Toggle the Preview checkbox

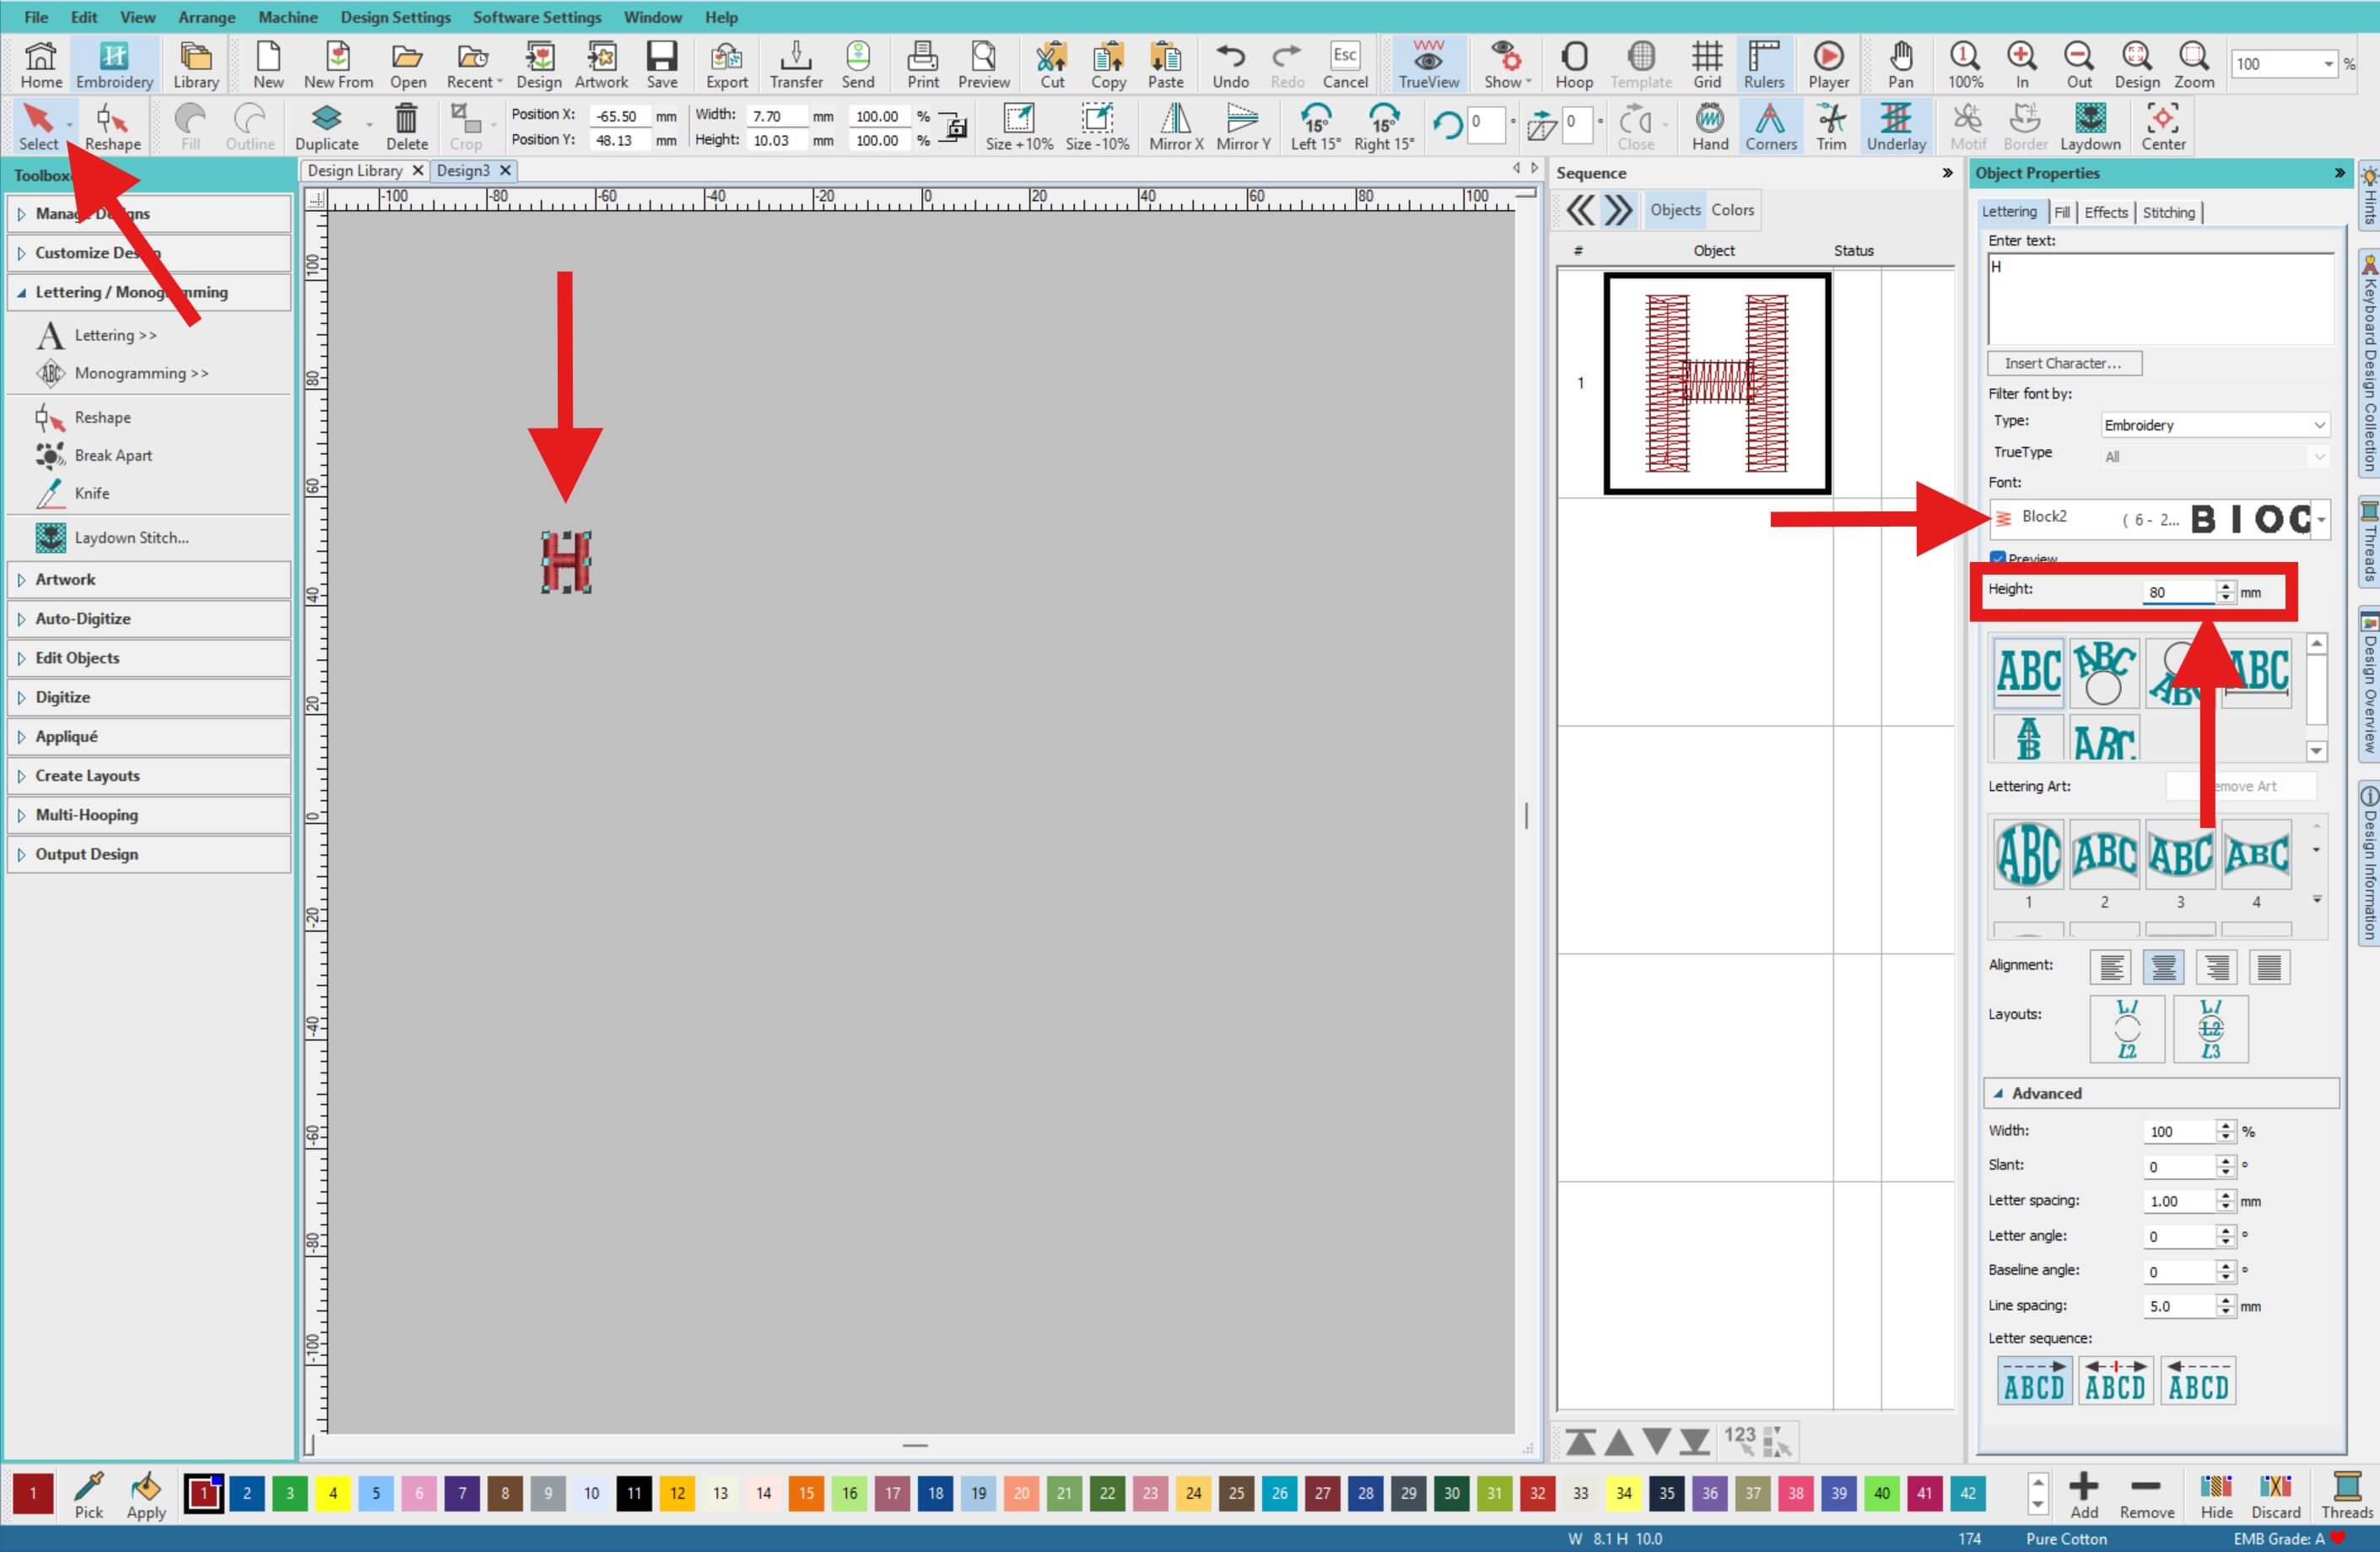[x=1998, y=558]
